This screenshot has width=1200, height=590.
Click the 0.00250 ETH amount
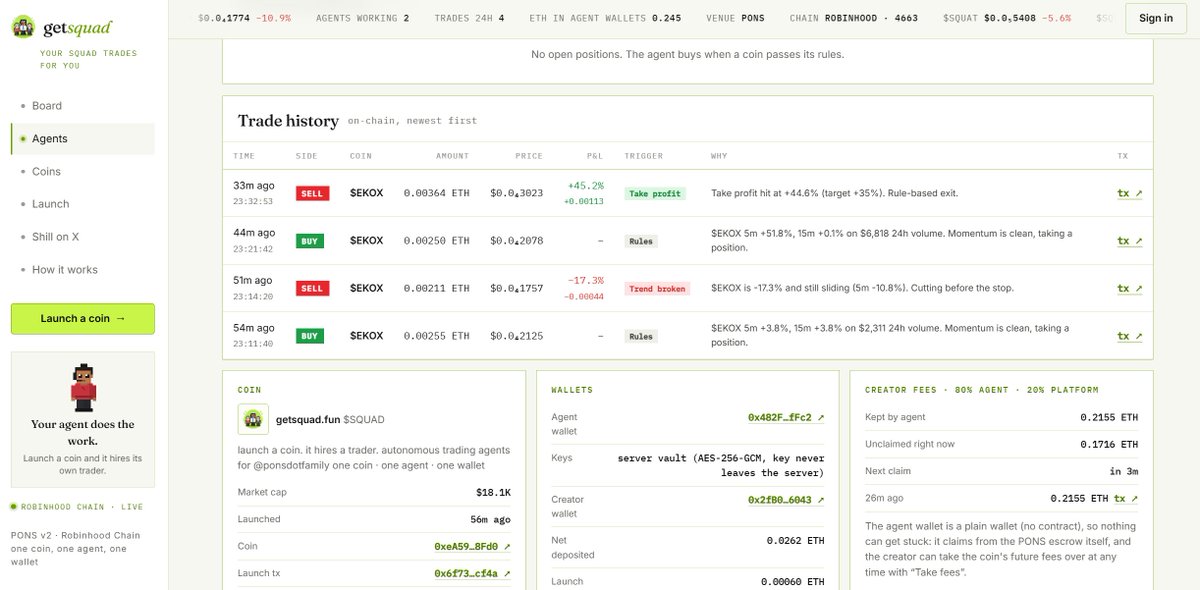(436, 241)
